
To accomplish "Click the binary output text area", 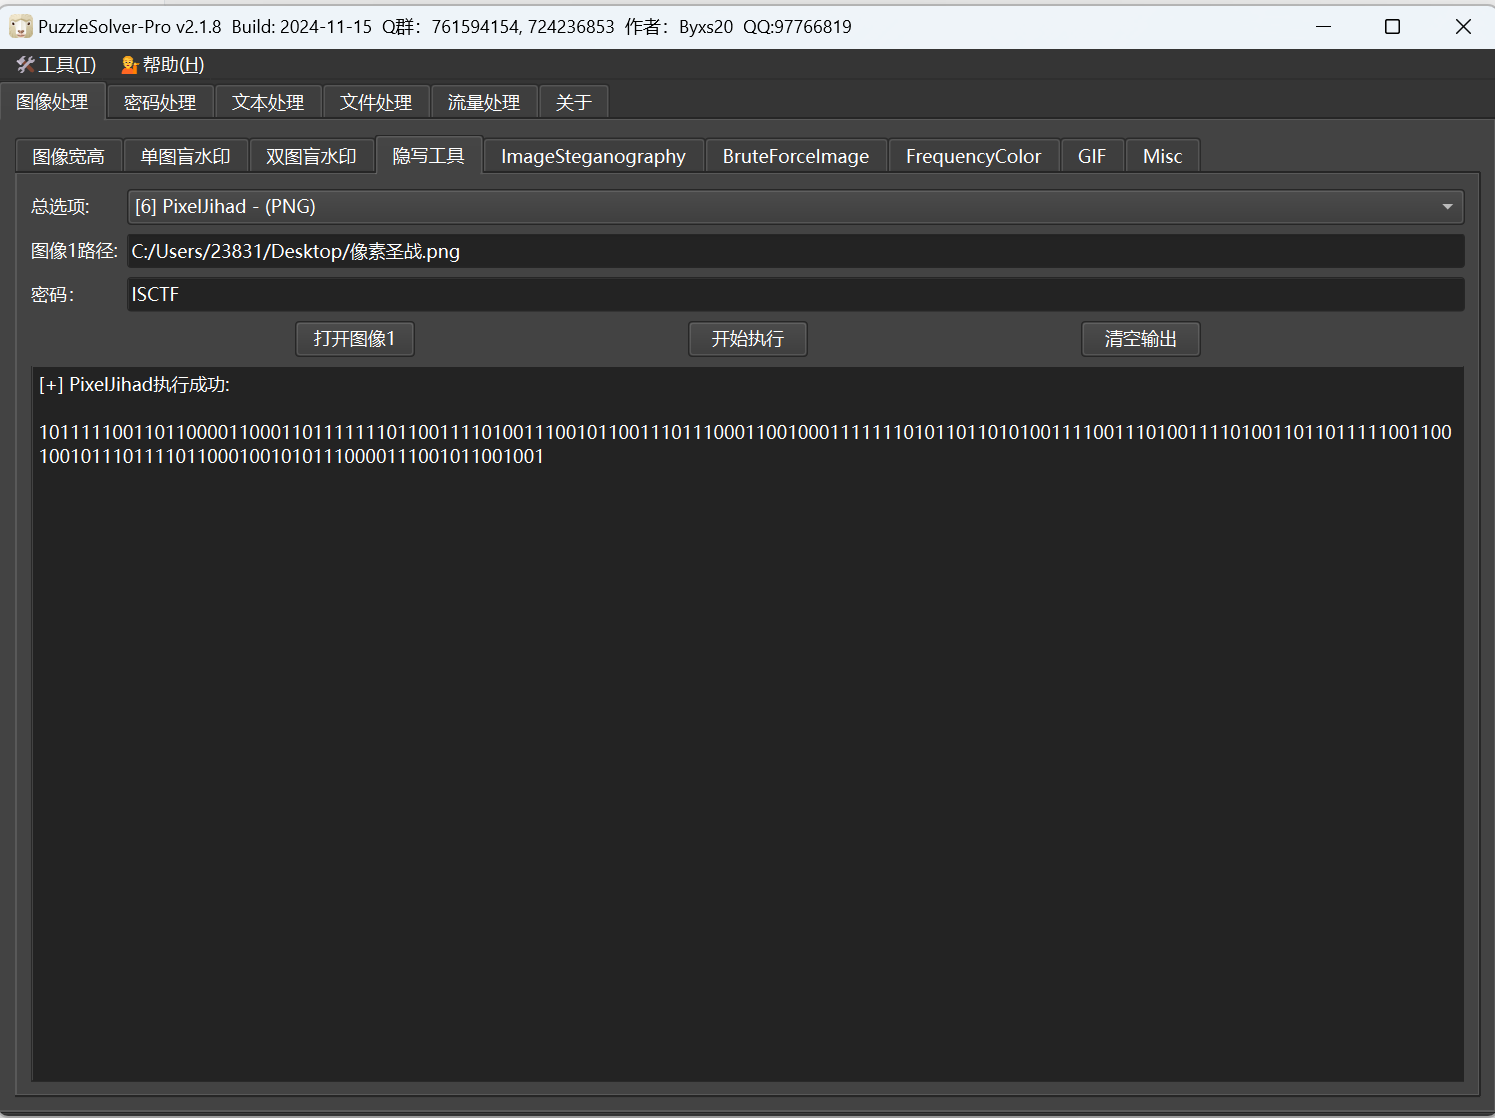I will 748,724.
